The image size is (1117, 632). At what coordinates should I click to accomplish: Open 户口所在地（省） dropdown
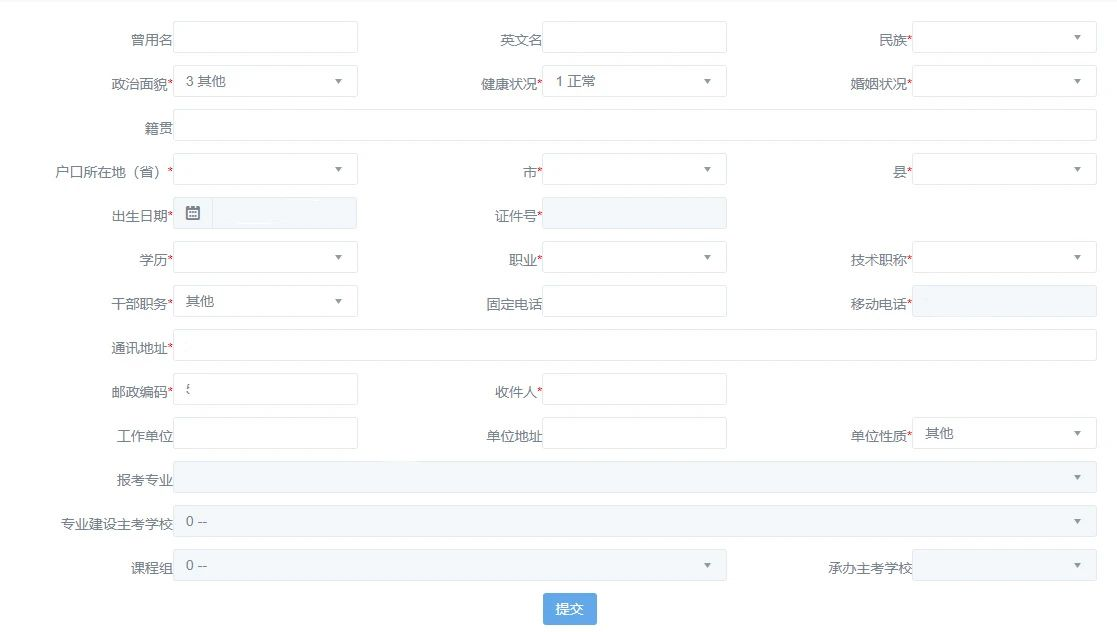265,170
